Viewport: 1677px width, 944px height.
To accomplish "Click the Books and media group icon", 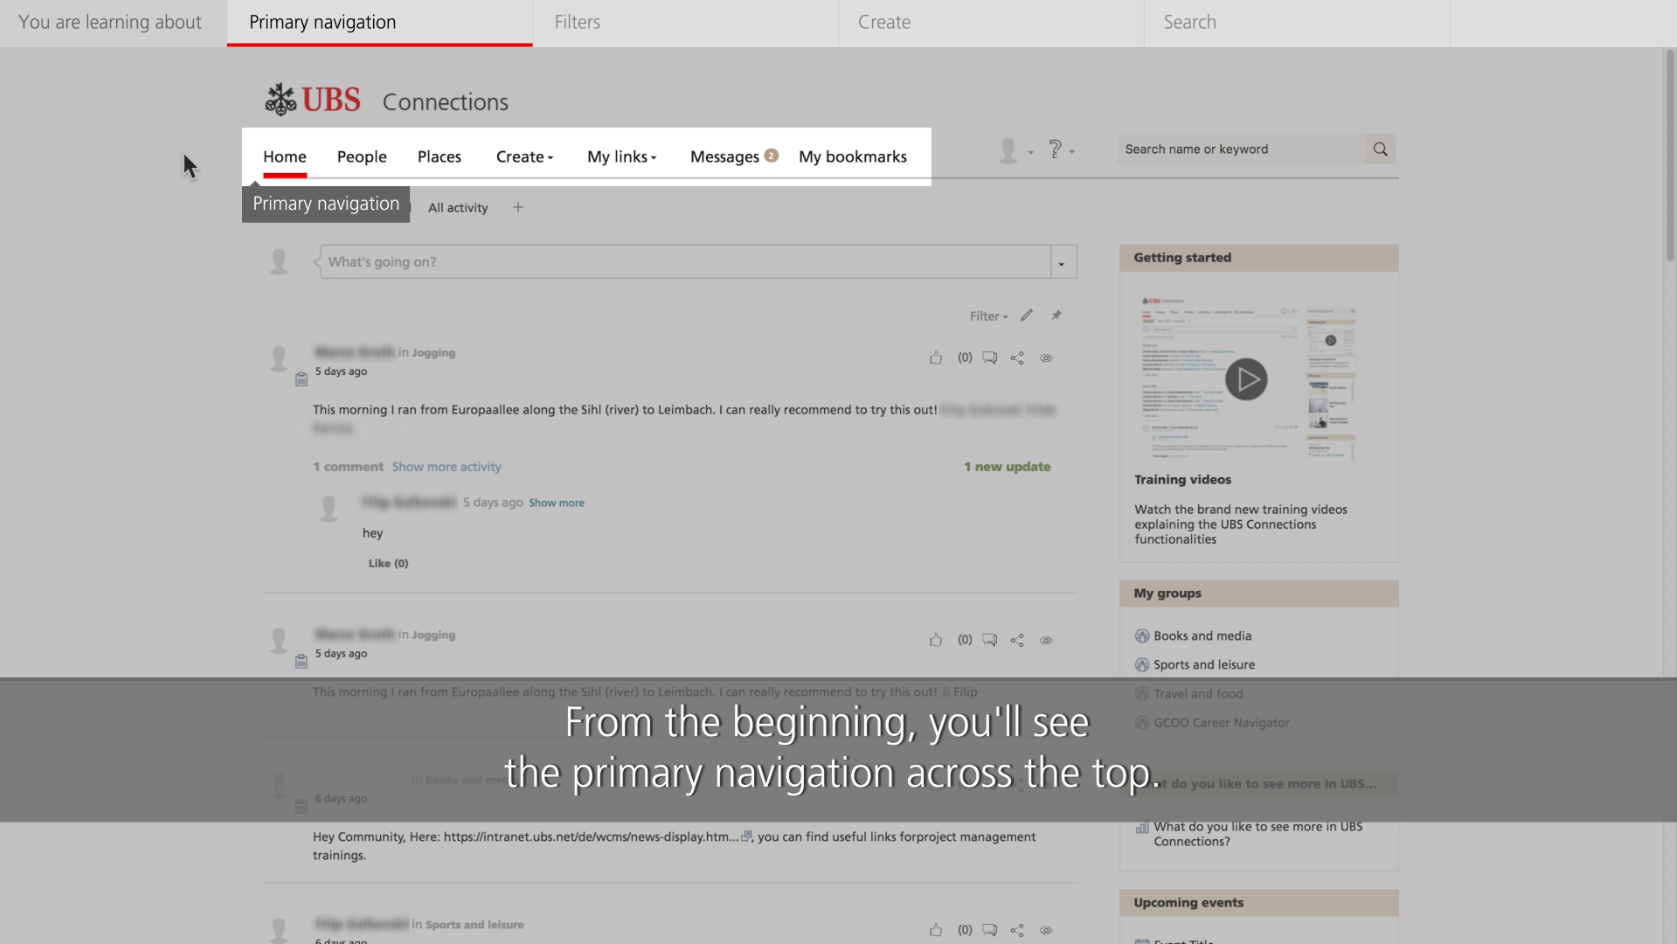I will 1142,635.
